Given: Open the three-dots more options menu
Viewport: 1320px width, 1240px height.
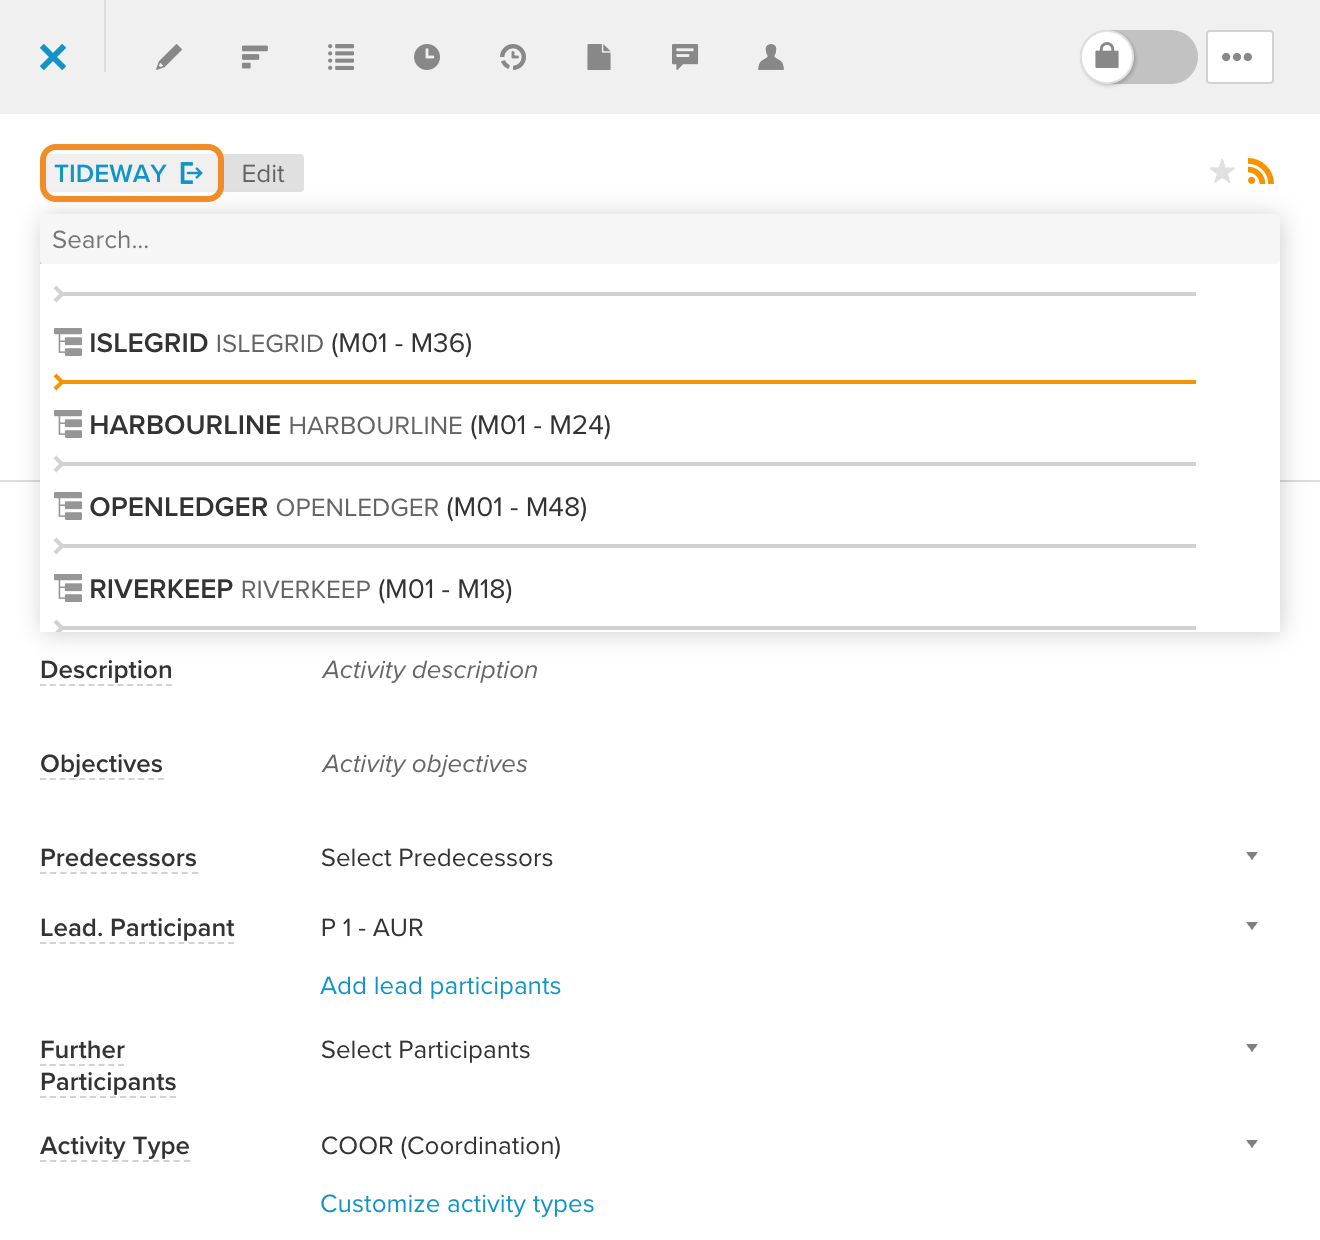Looking at the screenshot, I should pyautogui.click(x=1240, y=57).
